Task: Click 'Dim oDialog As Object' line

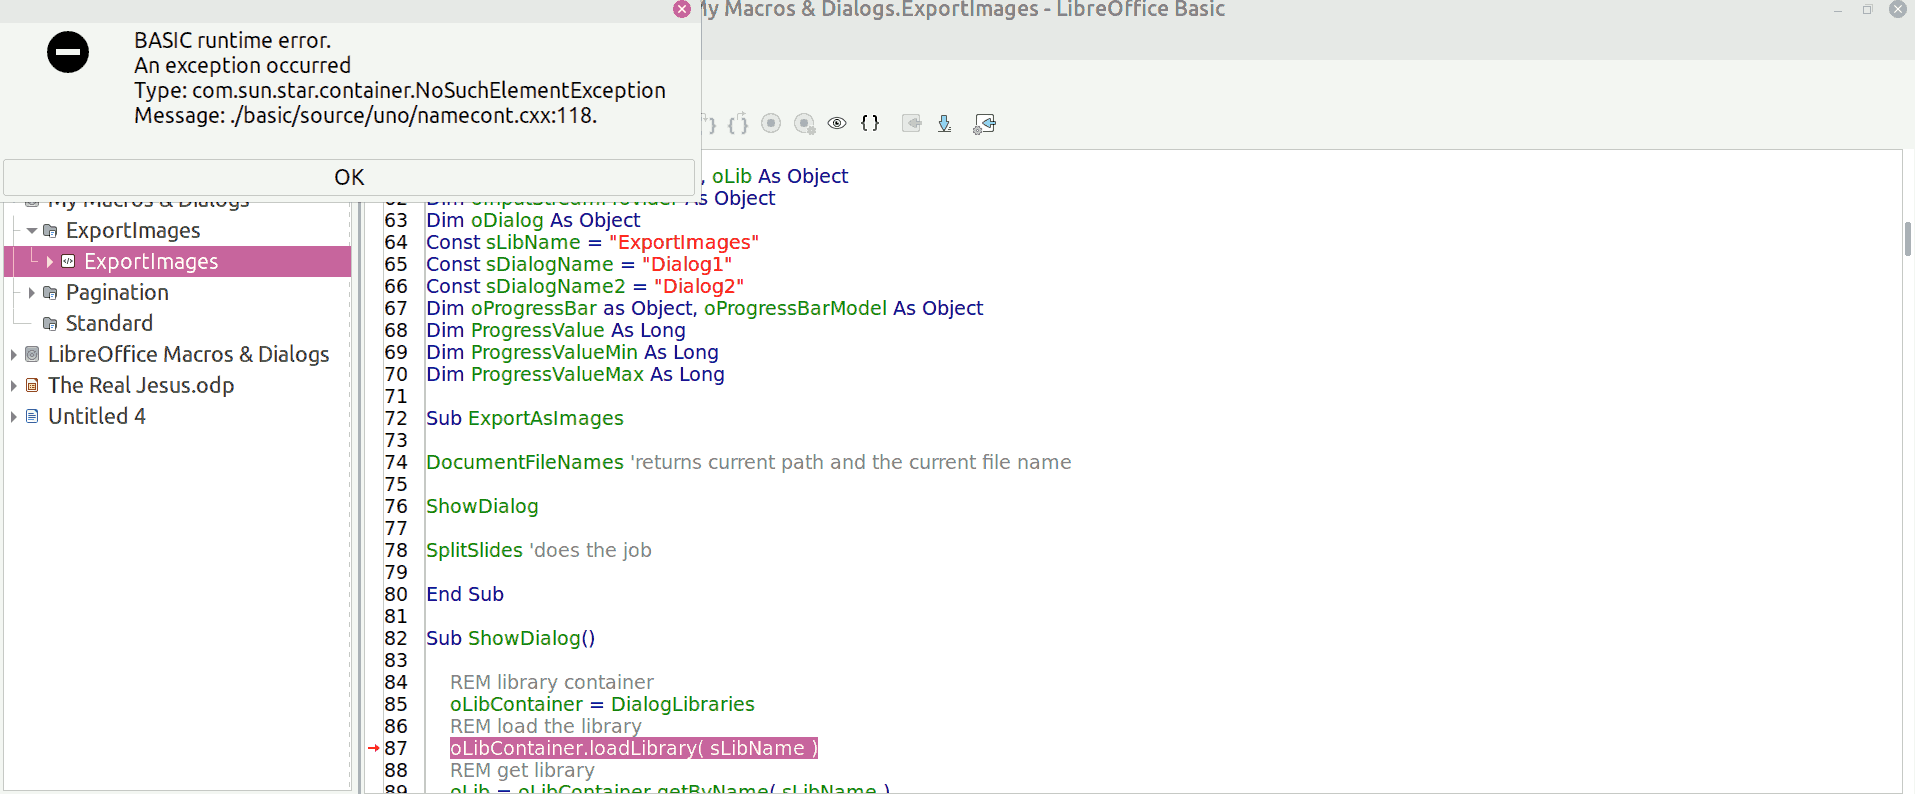Action: [533, 221]
